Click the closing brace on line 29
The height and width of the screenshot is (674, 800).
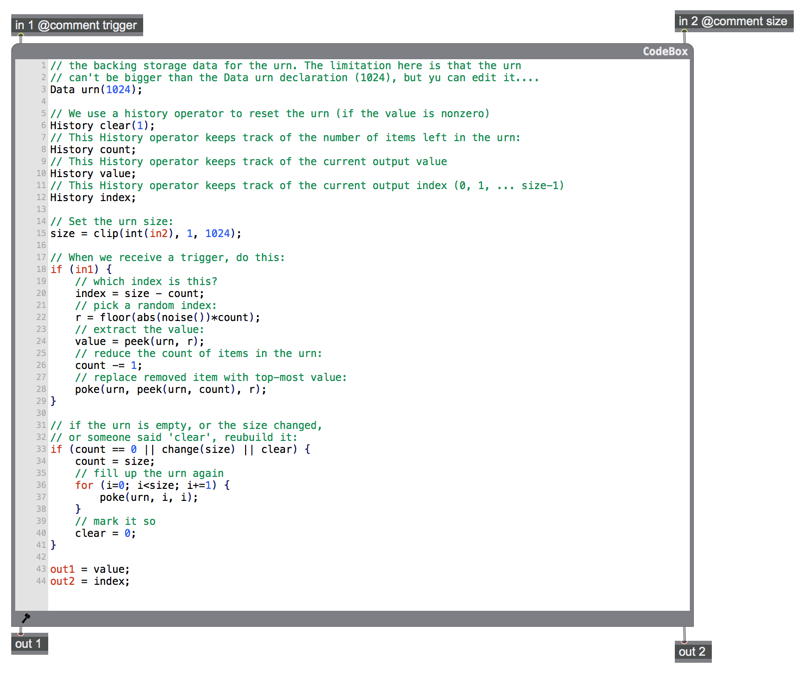pyautogui.click(x=53, y=402)
